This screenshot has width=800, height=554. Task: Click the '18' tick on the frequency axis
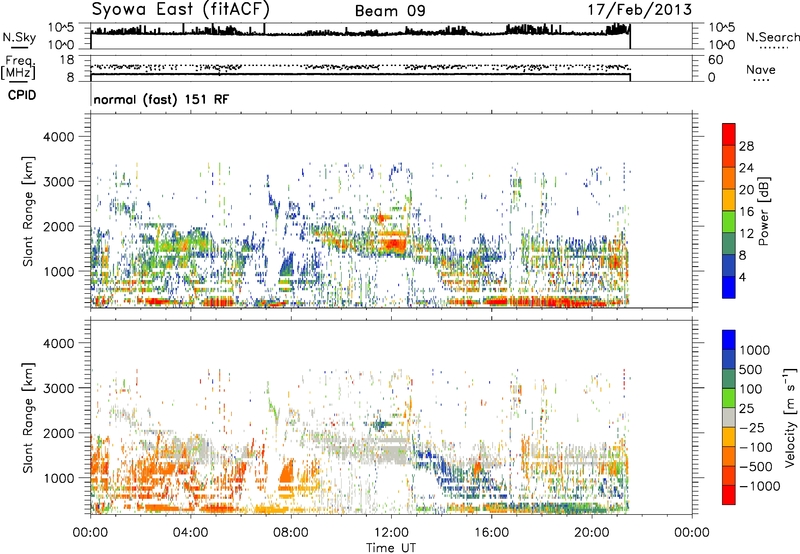(67, 60)
